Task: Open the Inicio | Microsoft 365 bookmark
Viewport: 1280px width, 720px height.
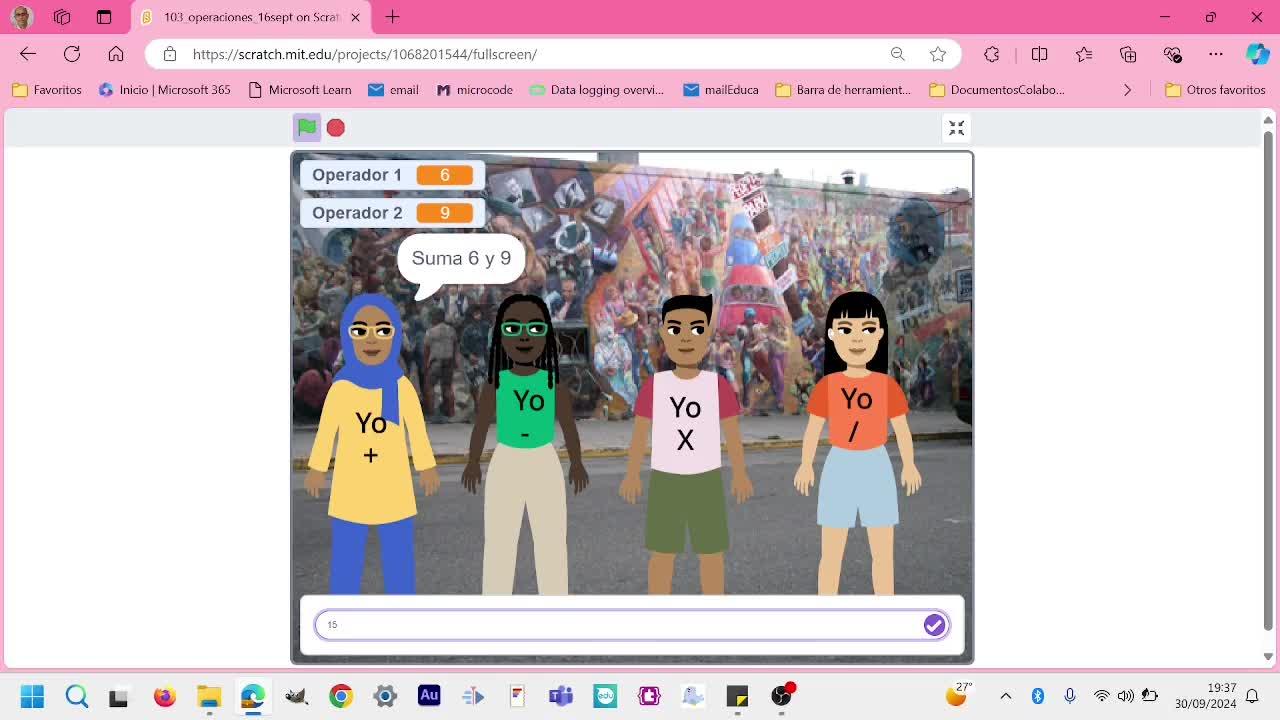Action: click(165, 90)
